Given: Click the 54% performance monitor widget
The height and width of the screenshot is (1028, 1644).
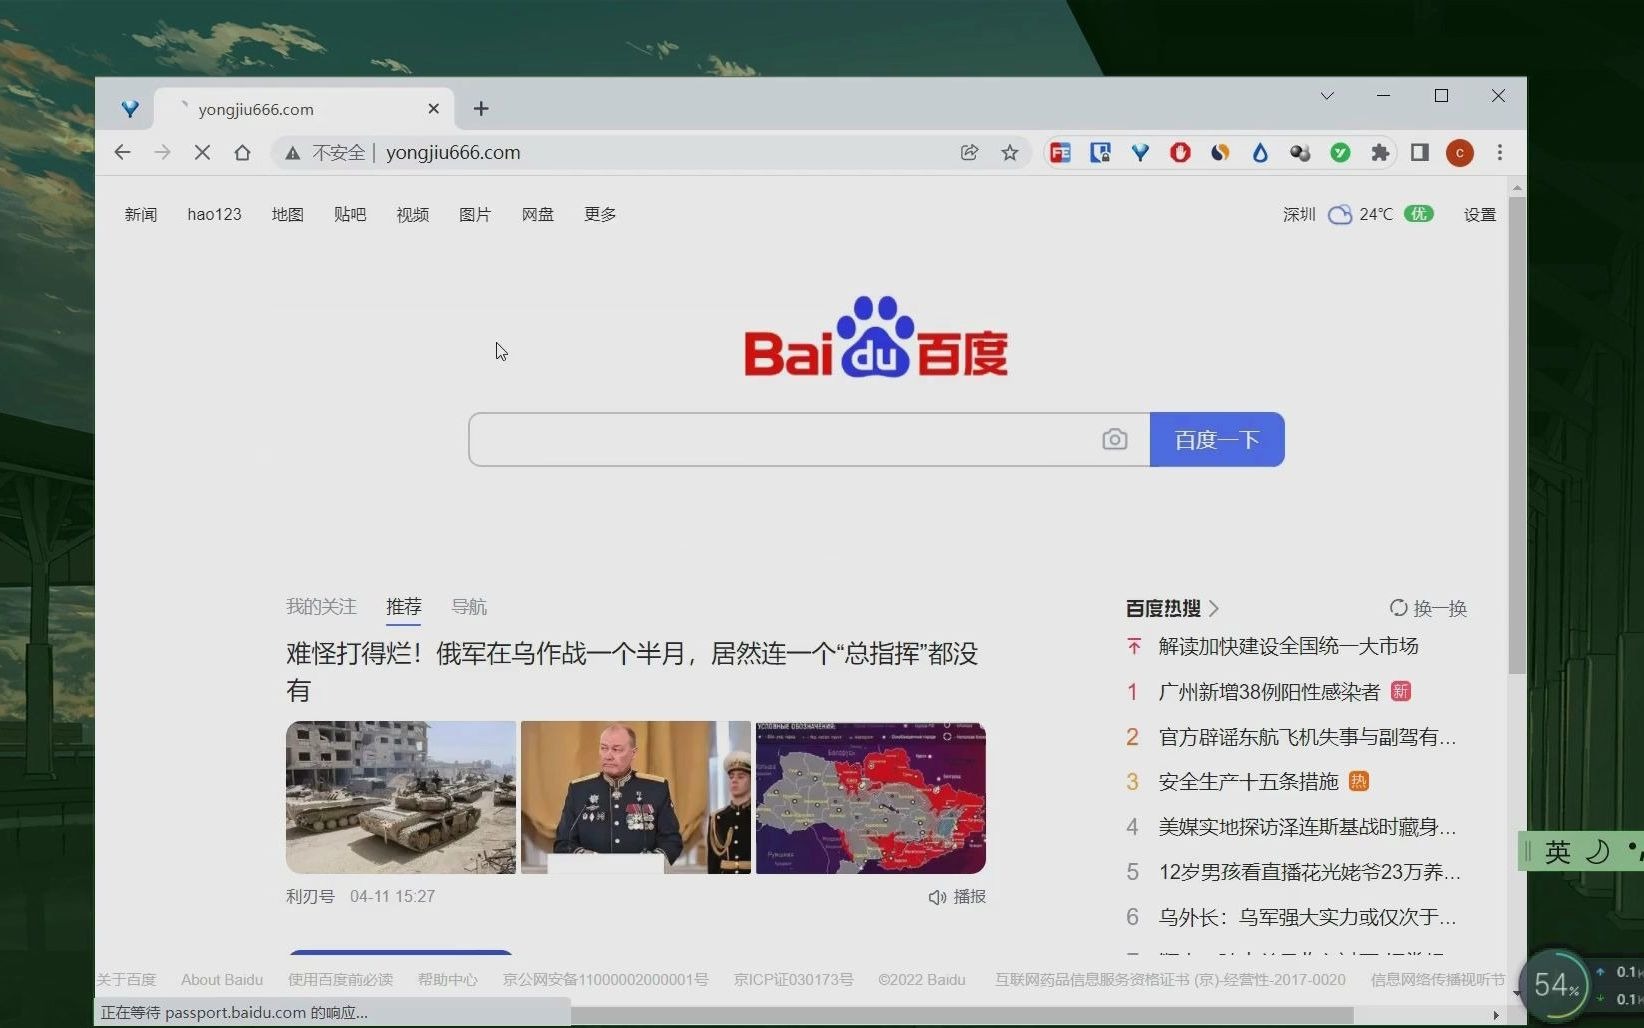Looking at the screenshot, I should (1556, 986).
